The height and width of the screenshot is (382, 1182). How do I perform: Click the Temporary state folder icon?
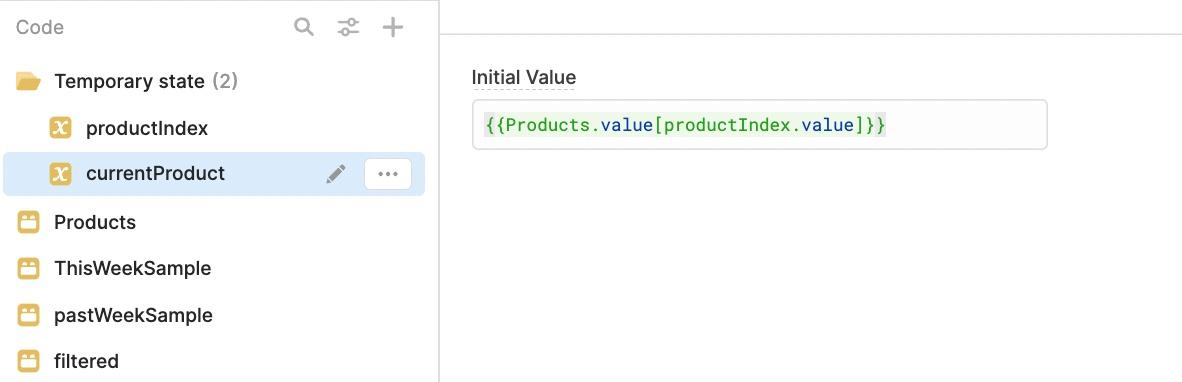click(28, 81)
